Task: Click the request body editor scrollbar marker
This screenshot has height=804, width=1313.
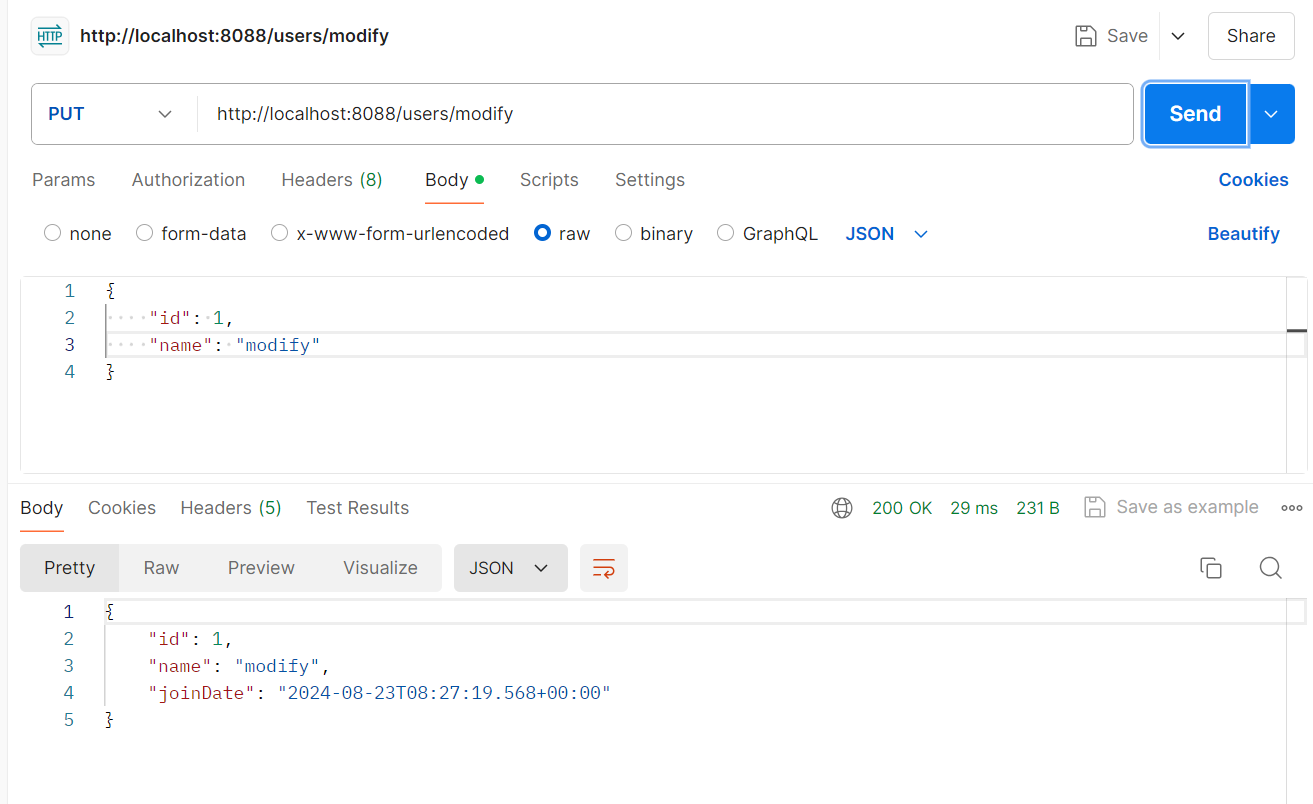Action: coord(1297,330)
